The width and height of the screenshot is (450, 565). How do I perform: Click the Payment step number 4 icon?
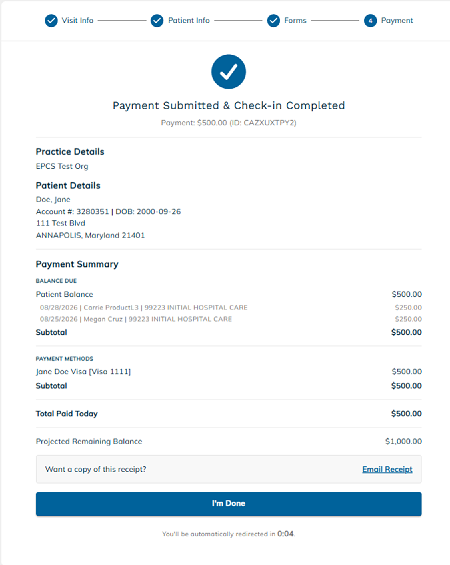pyautogui.click(x=370, y=21)
